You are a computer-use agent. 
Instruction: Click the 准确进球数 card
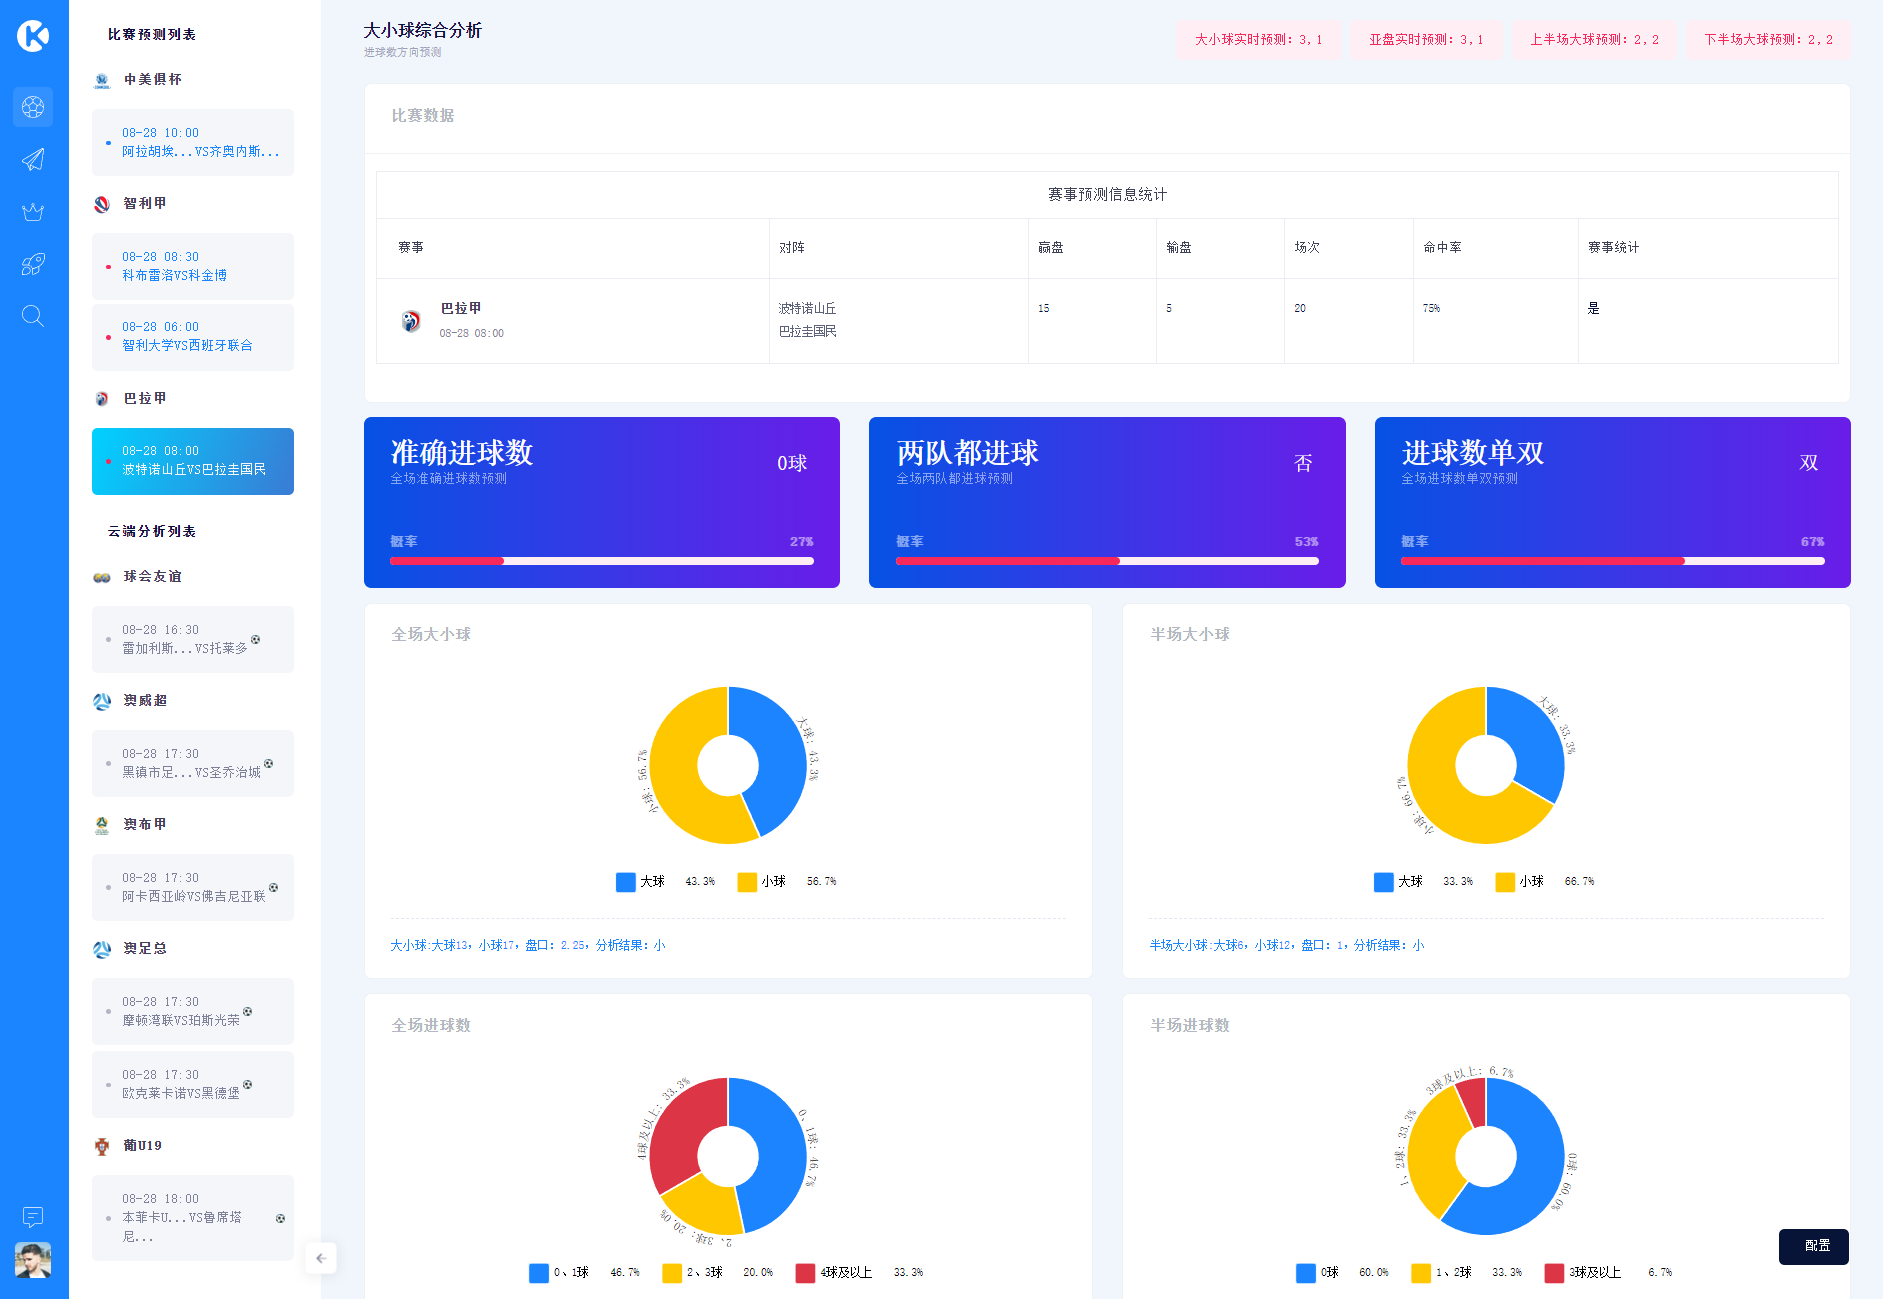click(x=602, y=502)
